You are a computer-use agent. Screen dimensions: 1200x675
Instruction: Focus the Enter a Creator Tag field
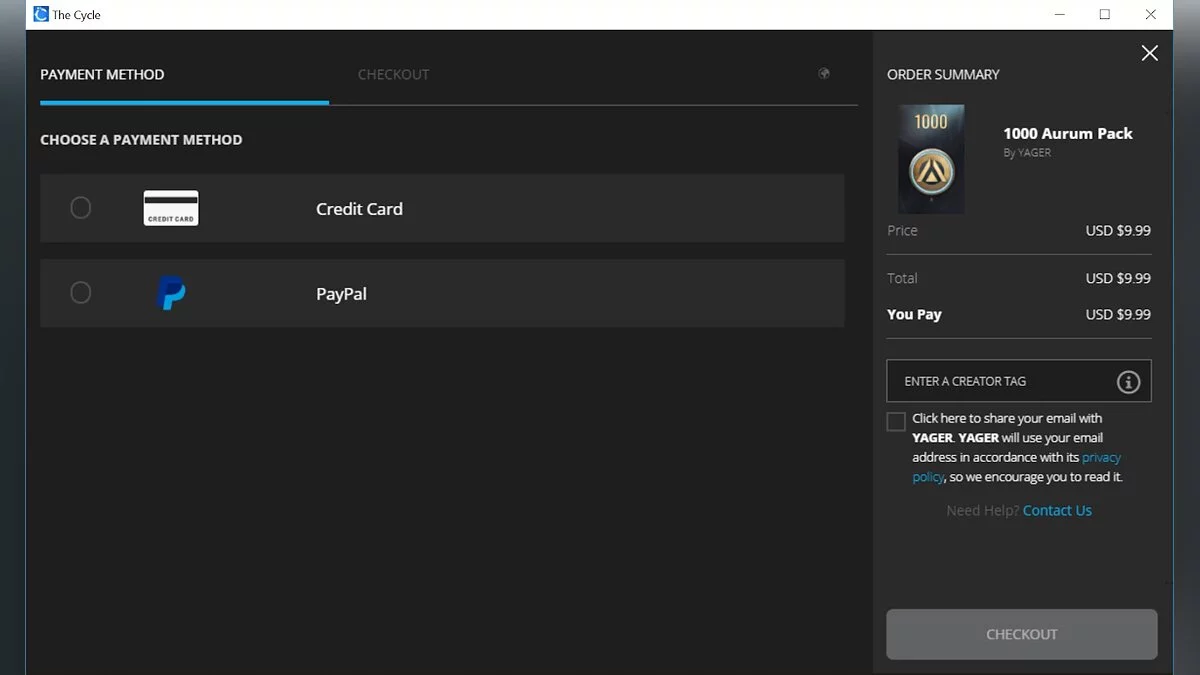pos(1000,382)
